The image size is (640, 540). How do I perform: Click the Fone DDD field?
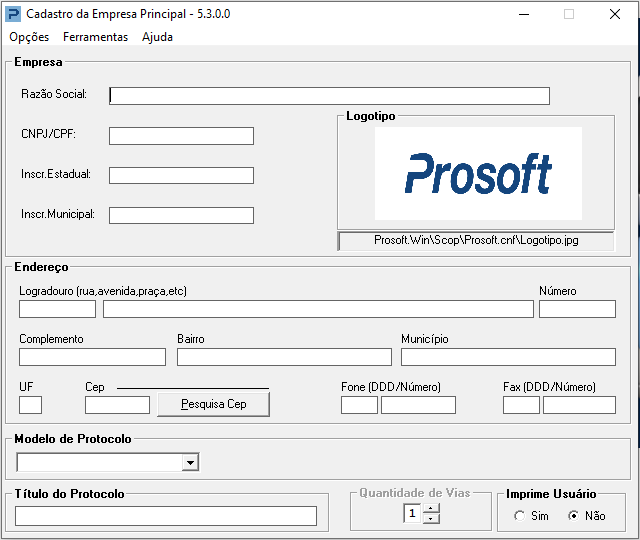pos(359,405)
